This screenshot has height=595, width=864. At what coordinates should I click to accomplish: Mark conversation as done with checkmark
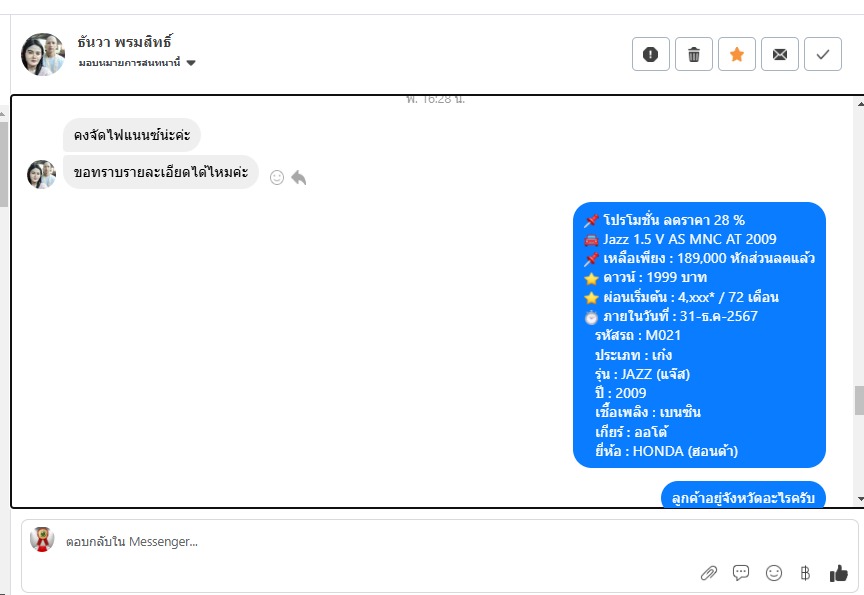tap(823, 54)
